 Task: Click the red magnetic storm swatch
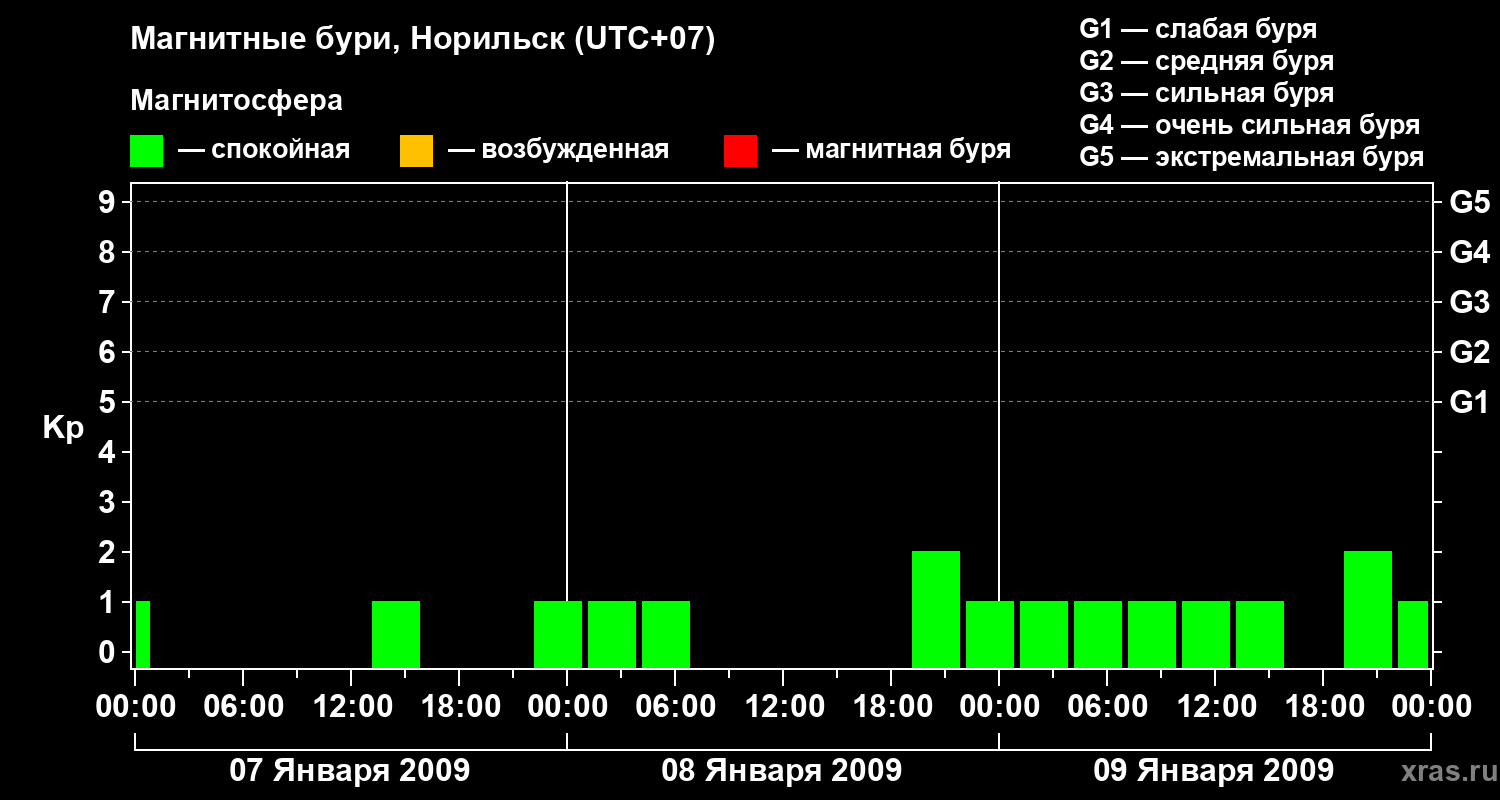(740, 151)
